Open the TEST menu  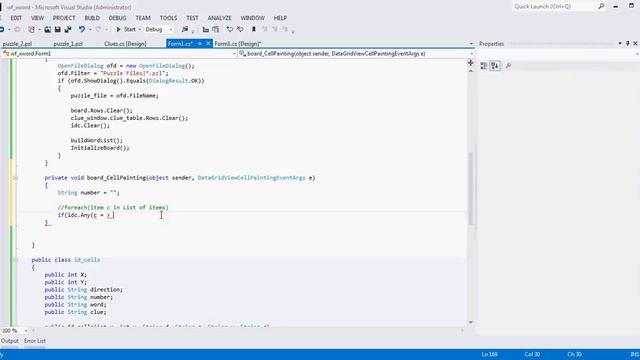(x=192, y=18)
